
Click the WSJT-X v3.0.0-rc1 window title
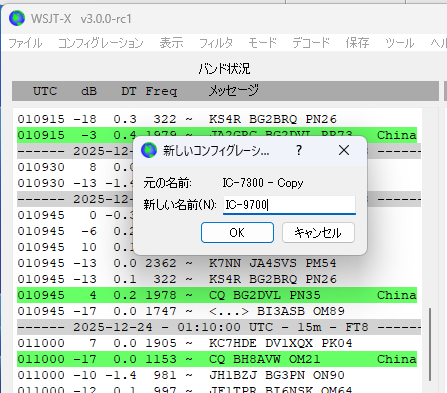(x=81, y=19)
